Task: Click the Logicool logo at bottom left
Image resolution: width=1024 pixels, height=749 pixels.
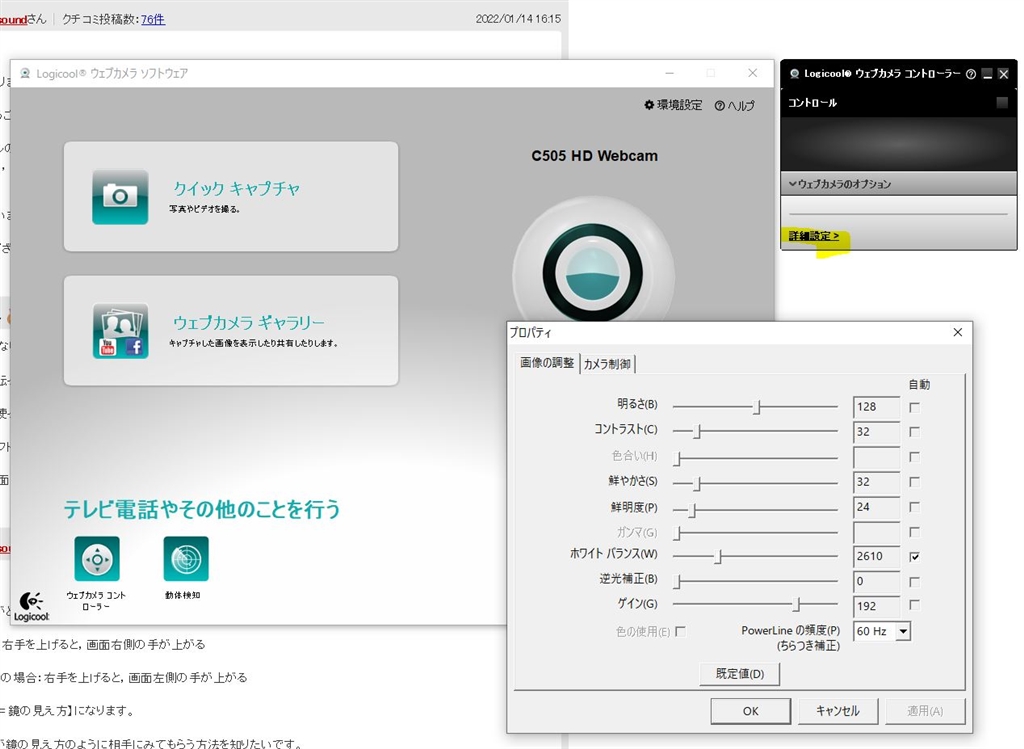Action: [x=31, y=606]
